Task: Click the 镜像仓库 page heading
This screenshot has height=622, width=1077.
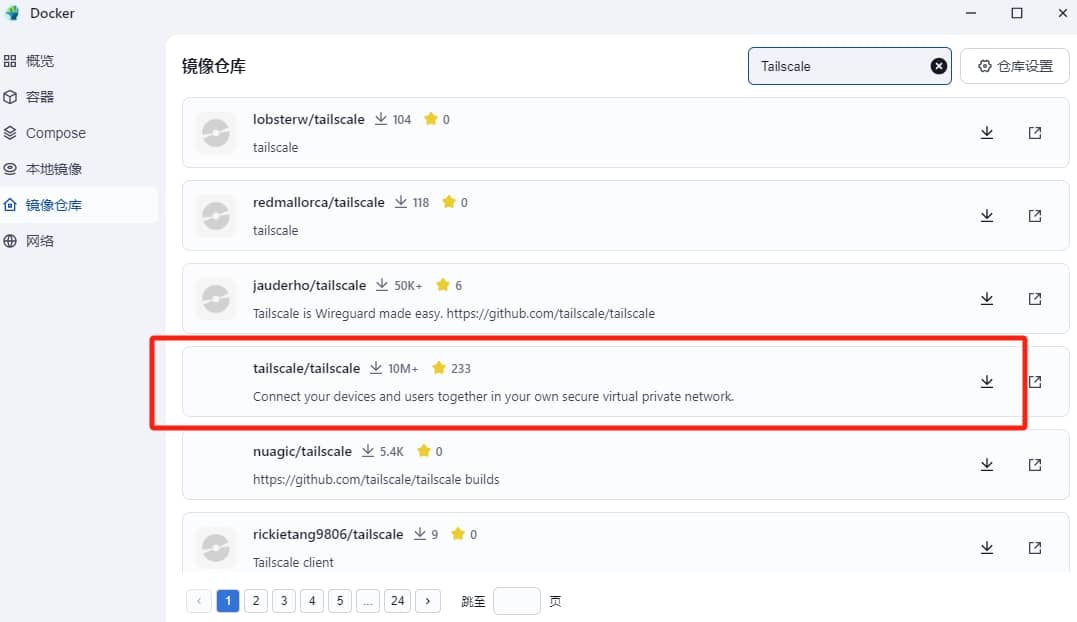Action: point(214,67)
